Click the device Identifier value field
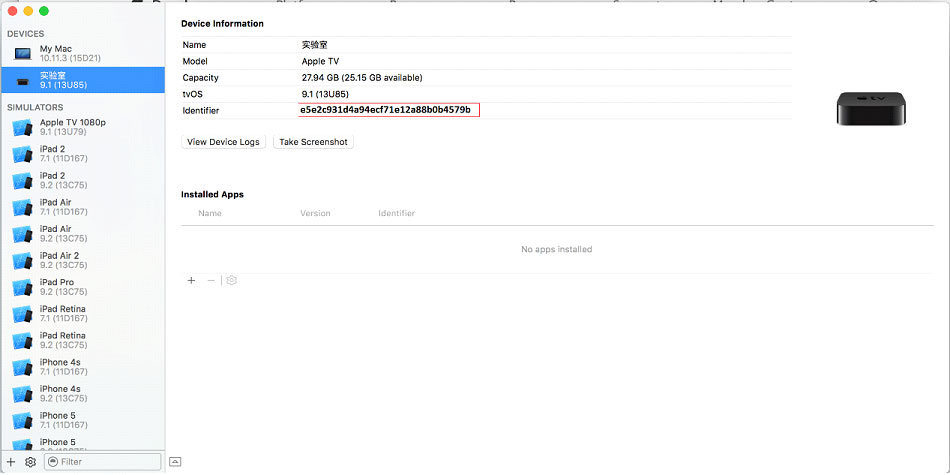Image resolution: width=950 pixels, height=475 pixels. [388, 110]
